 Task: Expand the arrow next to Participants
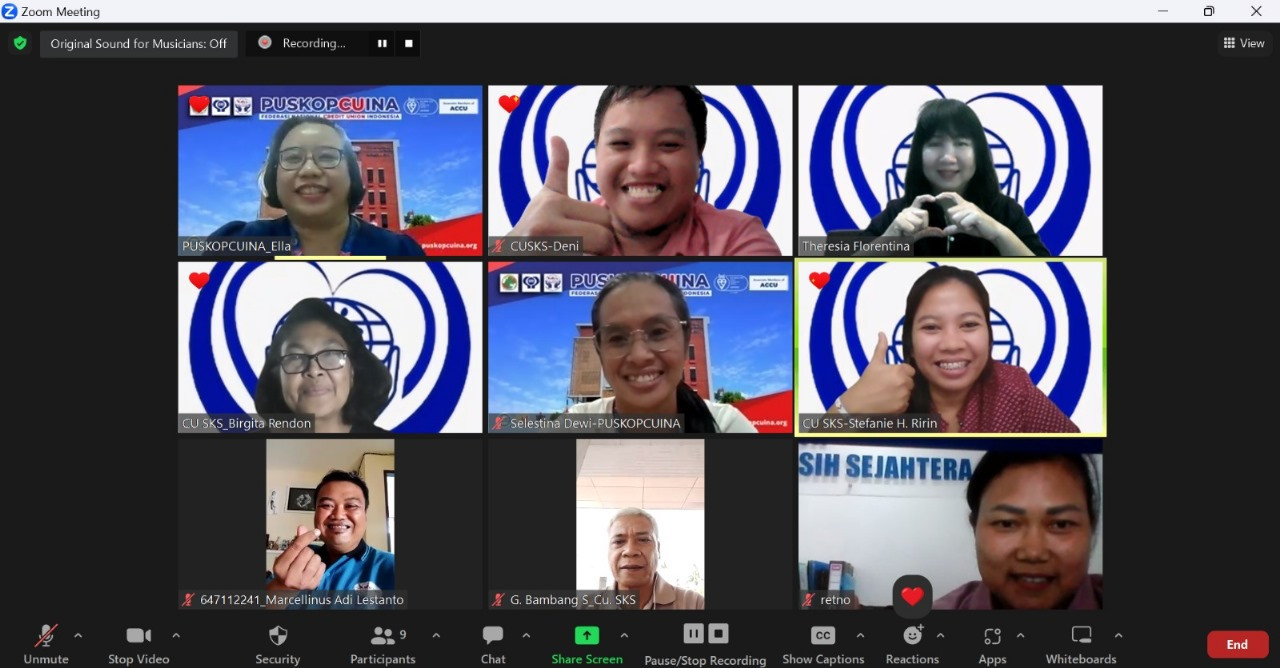(x=436, y=635)
